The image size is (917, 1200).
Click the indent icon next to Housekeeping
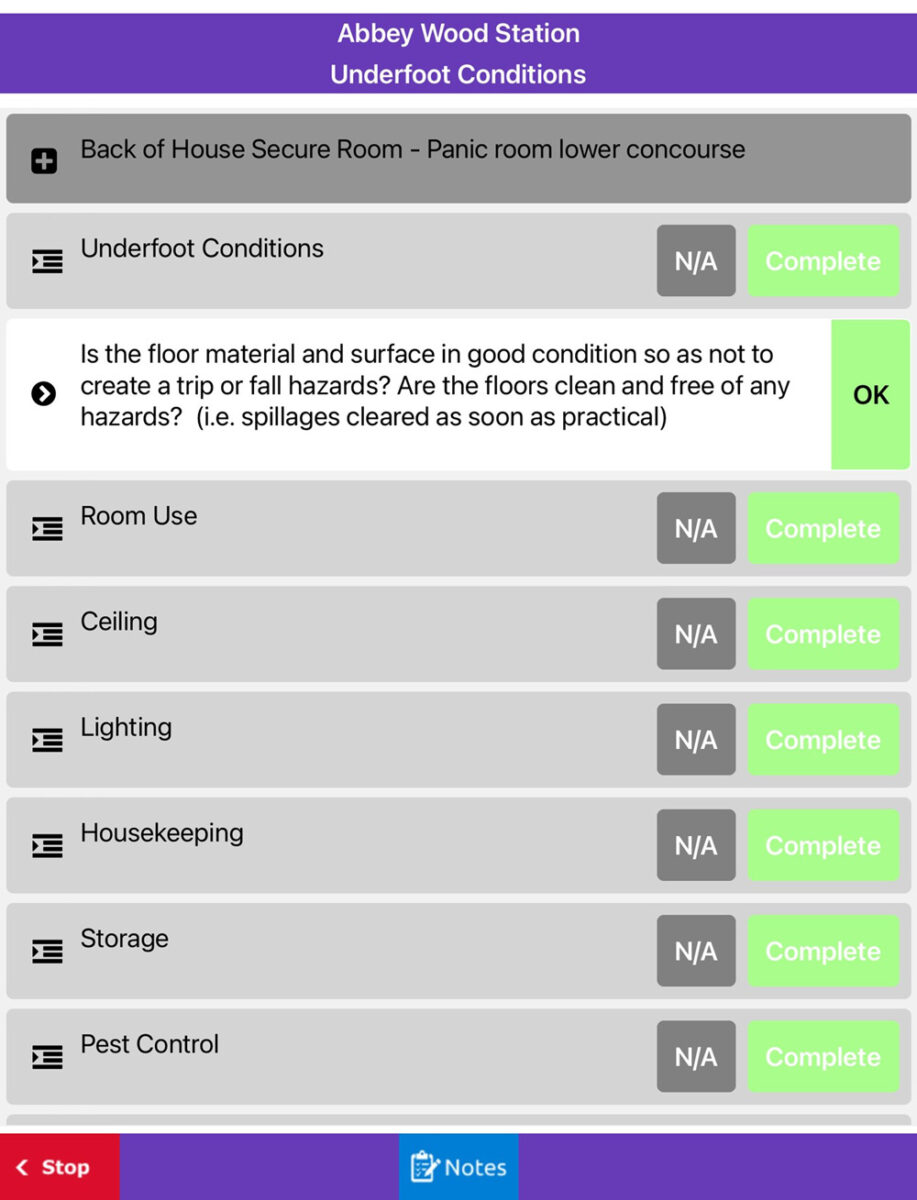pos(47,846)
